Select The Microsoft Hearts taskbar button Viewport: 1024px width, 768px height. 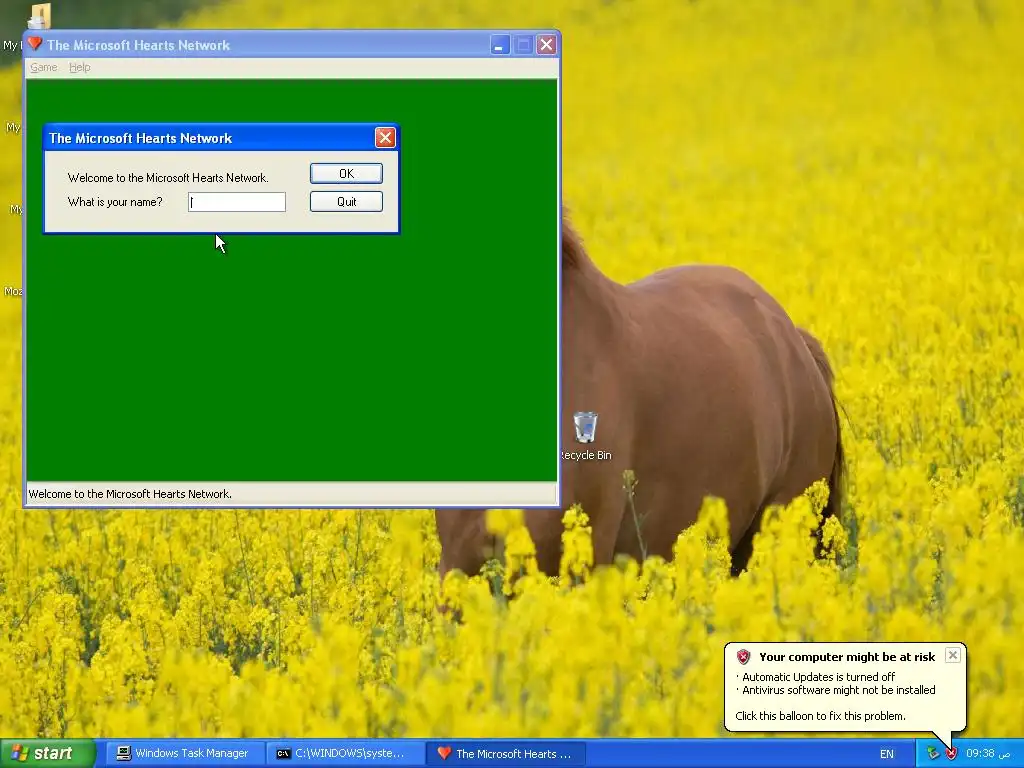pyautogui.click(x=505, y=754)
